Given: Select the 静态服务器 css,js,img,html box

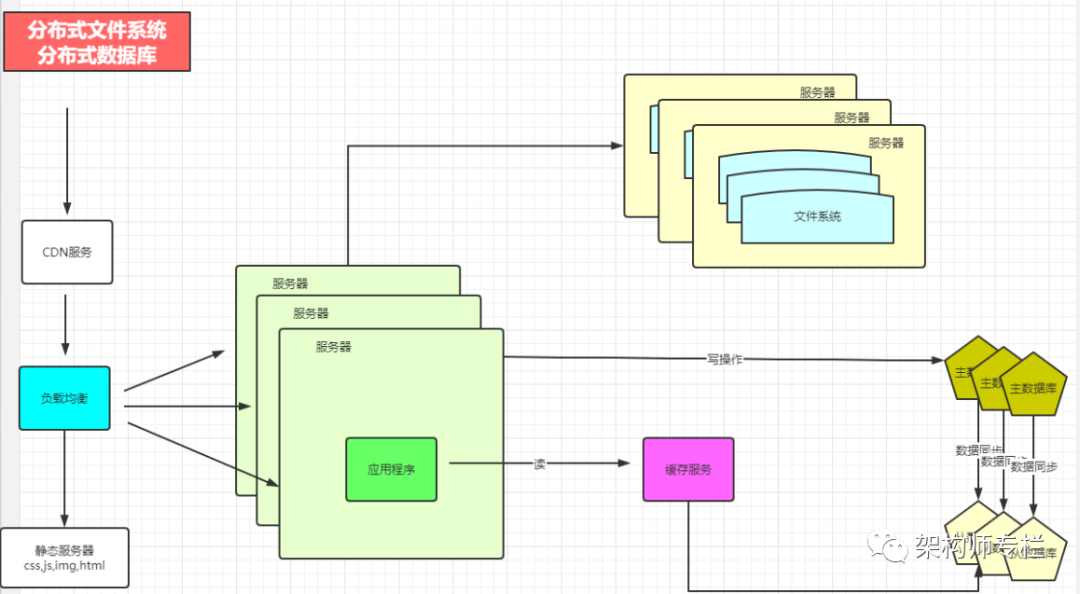Looking at the screenshot, I should coord(65,558).
